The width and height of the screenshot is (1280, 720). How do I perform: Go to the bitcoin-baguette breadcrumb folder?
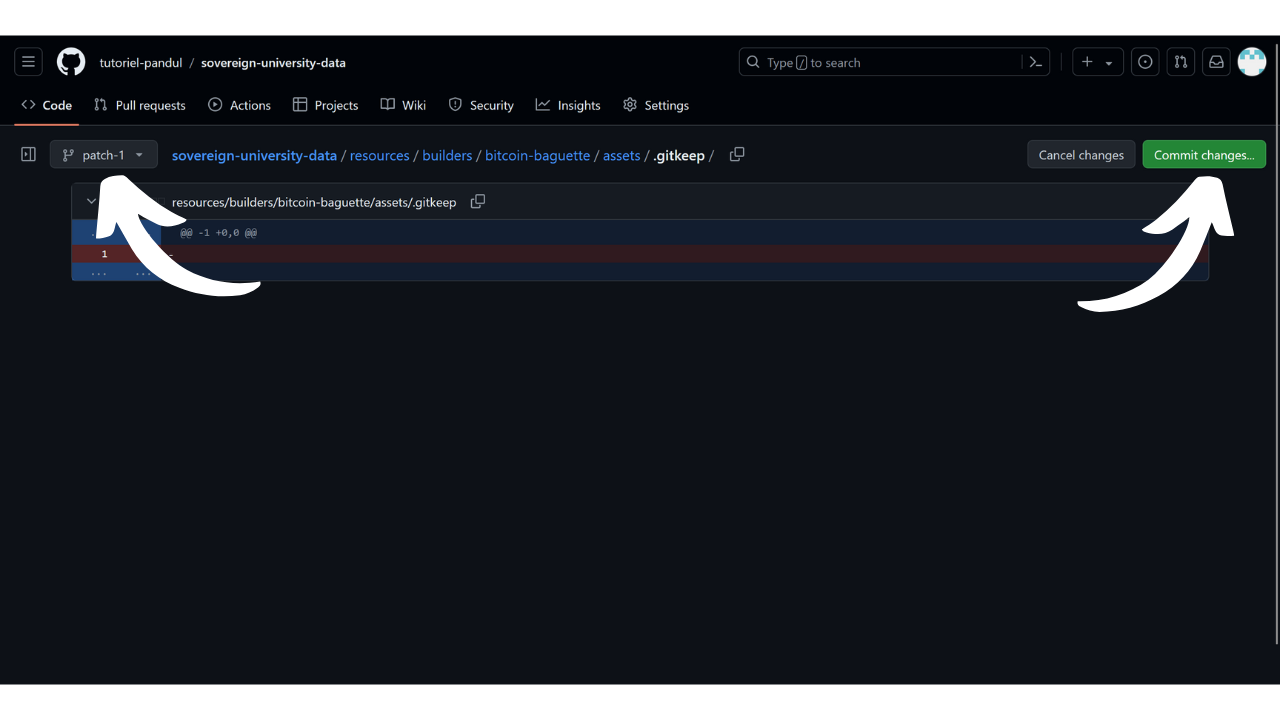point(537,155)
